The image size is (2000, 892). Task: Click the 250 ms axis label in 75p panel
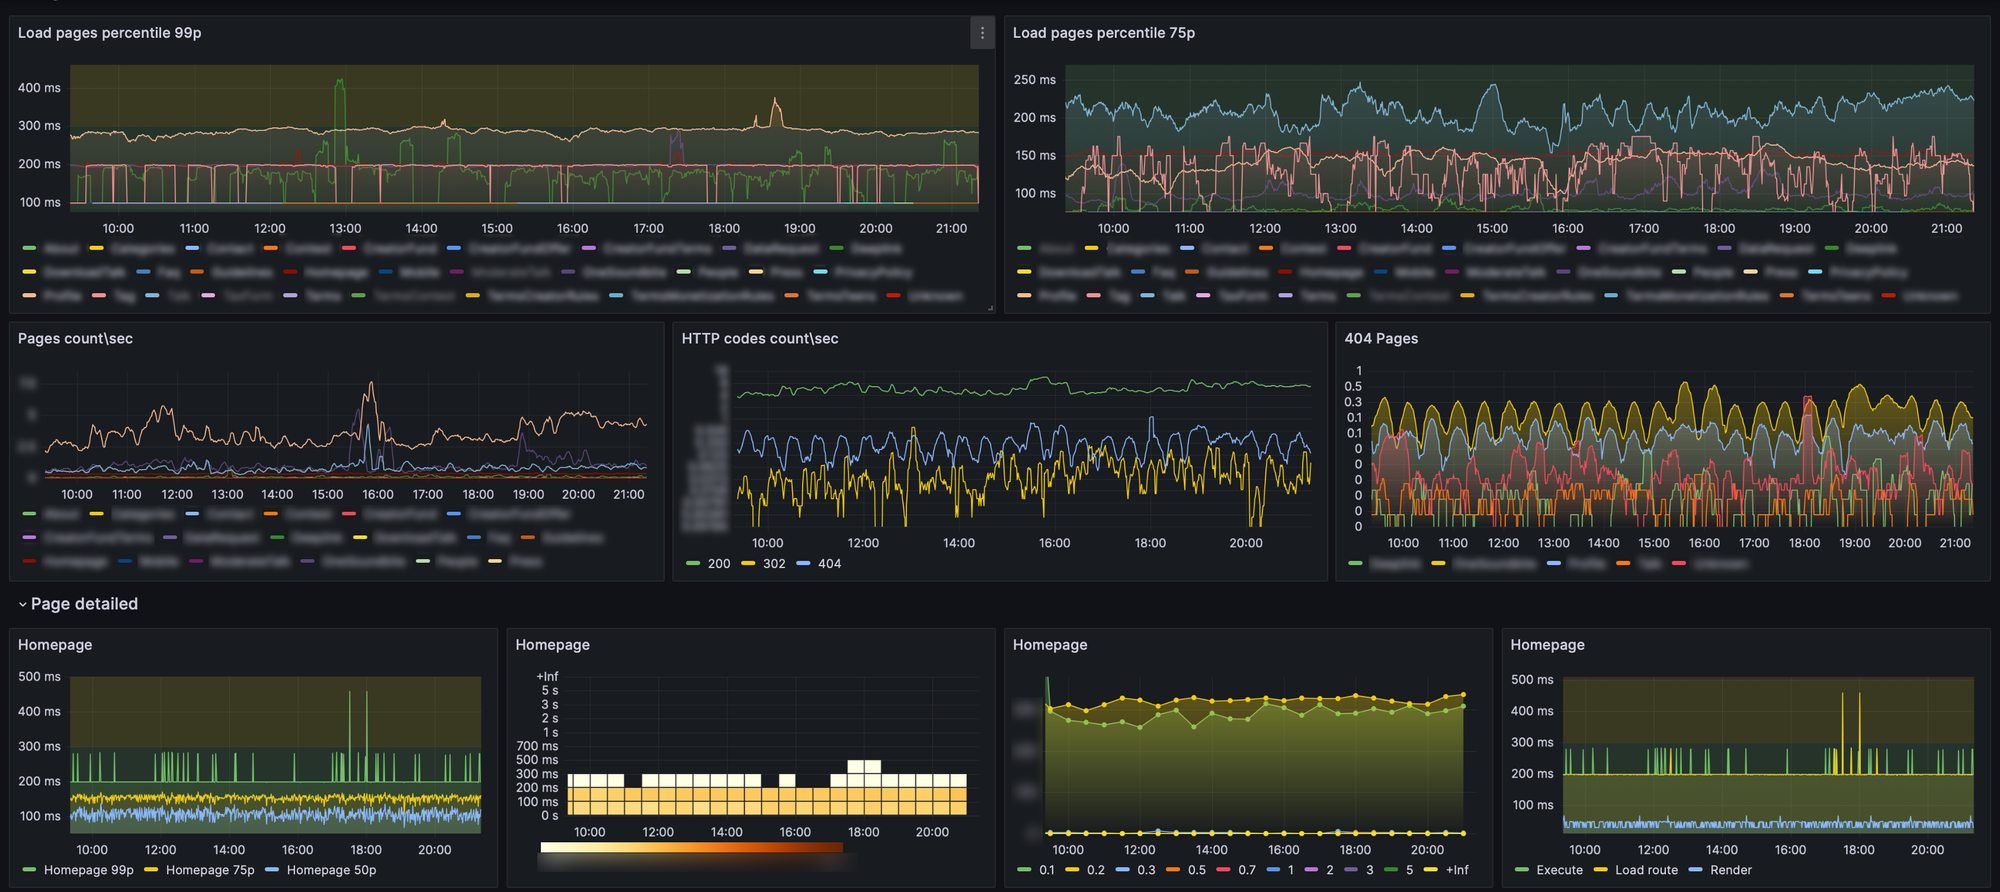coord(1034,80)
